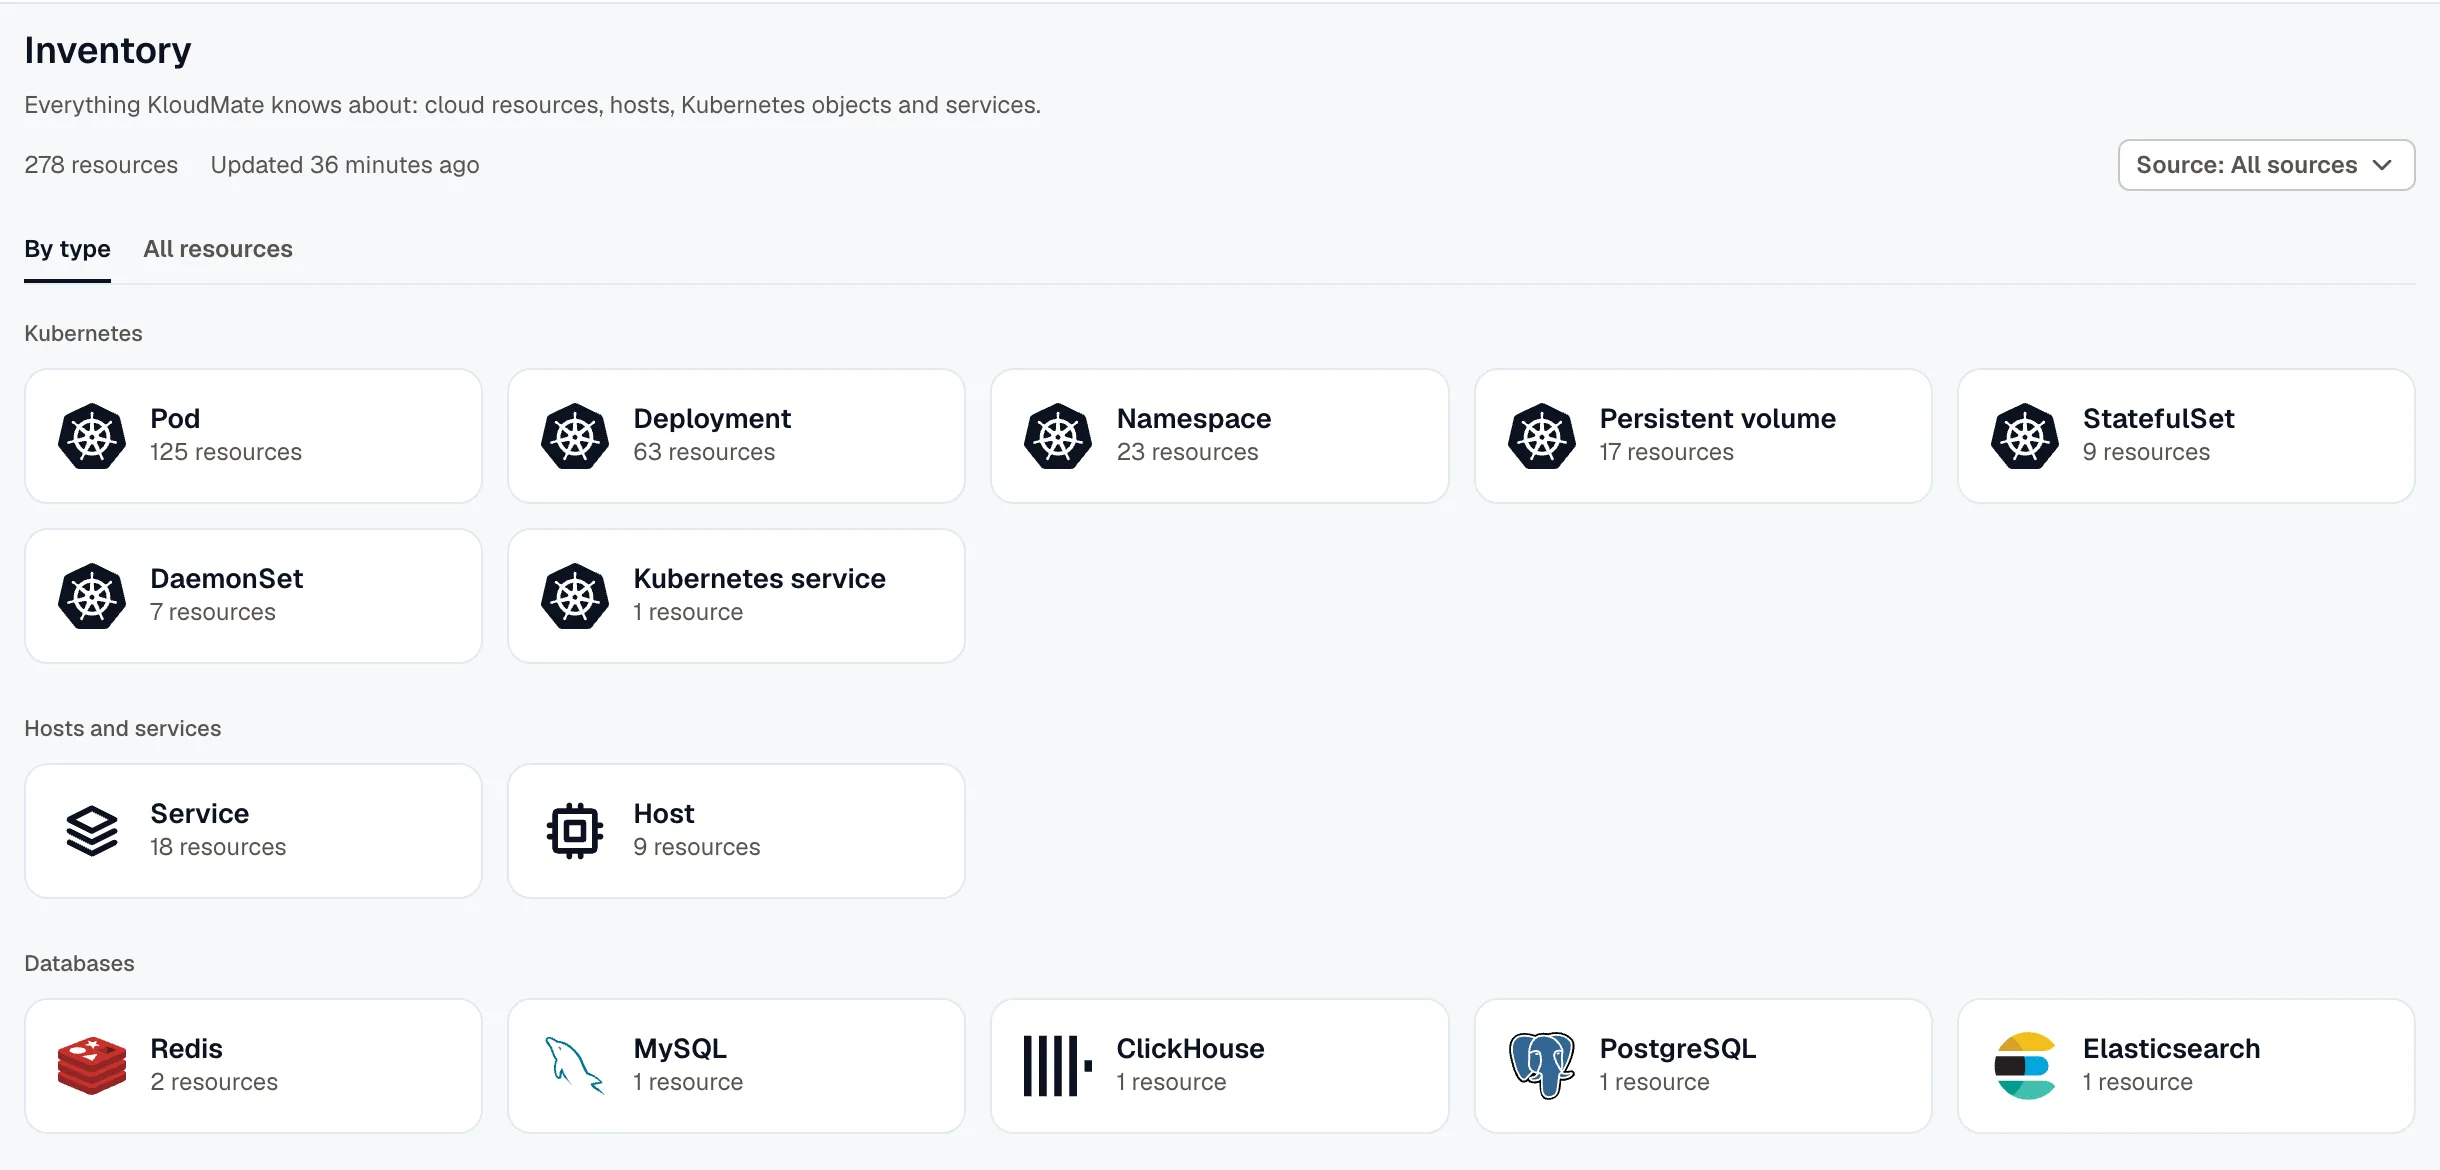Click the '63 resources' Deployment count
2440x1170 pixels.
pos(704,452)
